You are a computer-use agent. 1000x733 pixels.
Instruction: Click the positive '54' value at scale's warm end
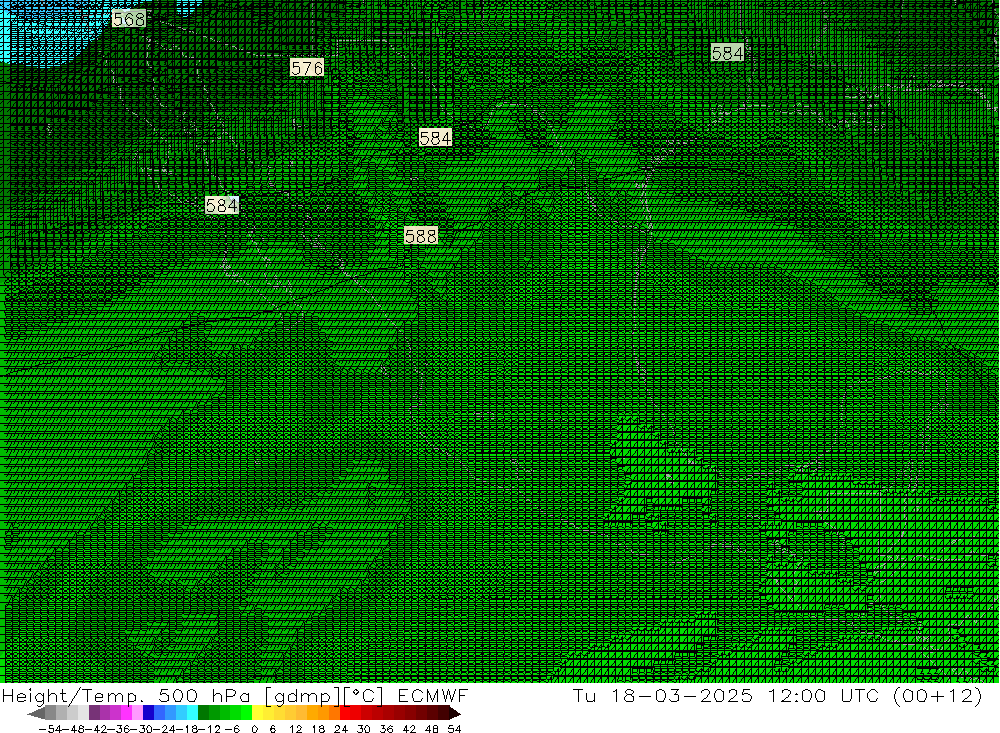[x=454, y=729]
